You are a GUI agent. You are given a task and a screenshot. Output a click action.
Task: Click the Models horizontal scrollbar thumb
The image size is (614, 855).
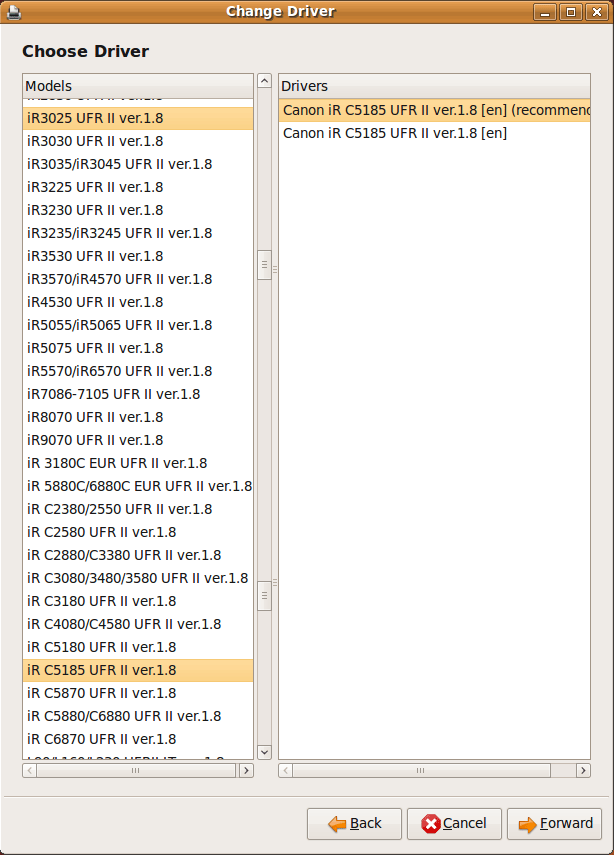[136, 770]
